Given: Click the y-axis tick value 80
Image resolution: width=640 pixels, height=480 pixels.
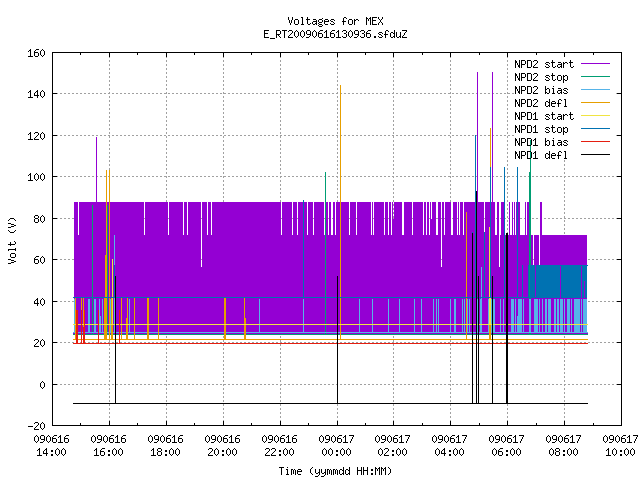Looking at the screenshot, I should 40,219.
